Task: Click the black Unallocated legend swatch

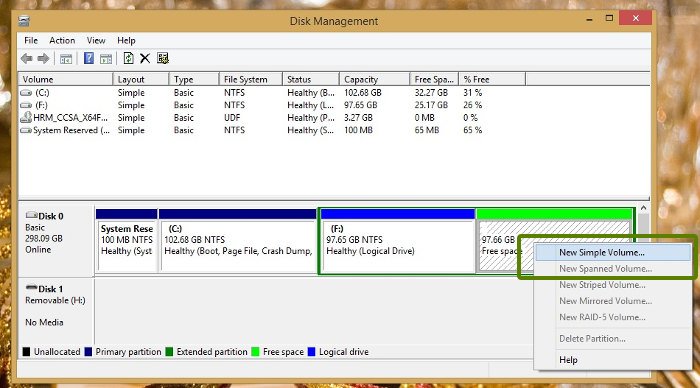Action: coord(26,352)
